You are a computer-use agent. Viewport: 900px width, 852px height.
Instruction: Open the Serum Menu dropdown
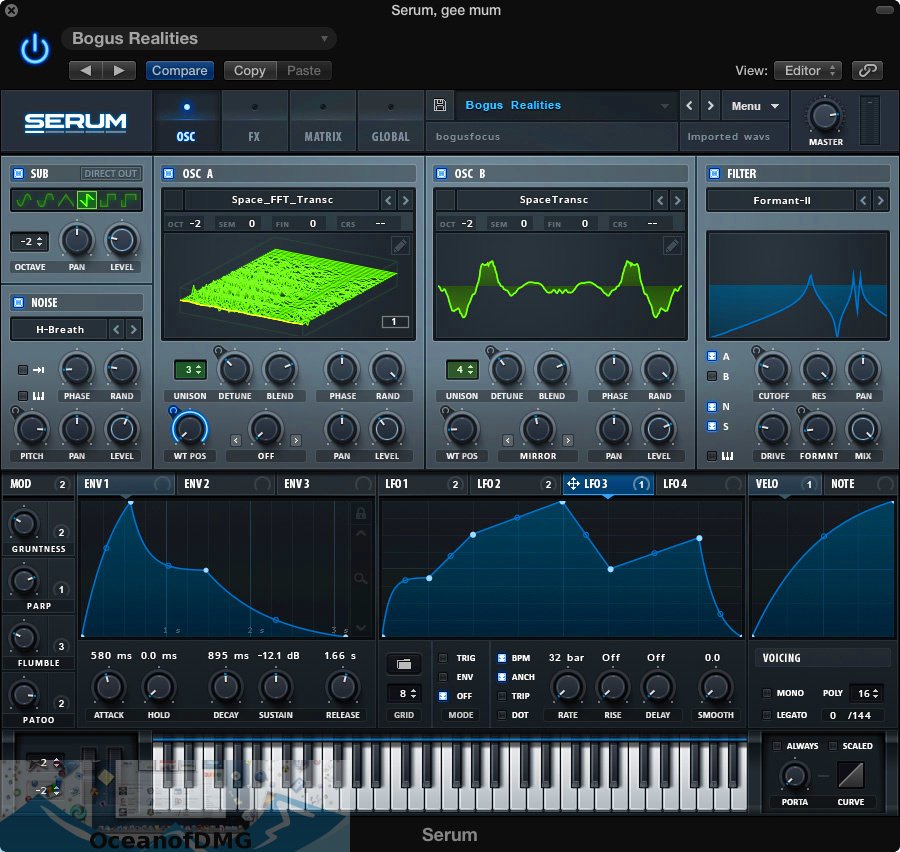[755, 106]
